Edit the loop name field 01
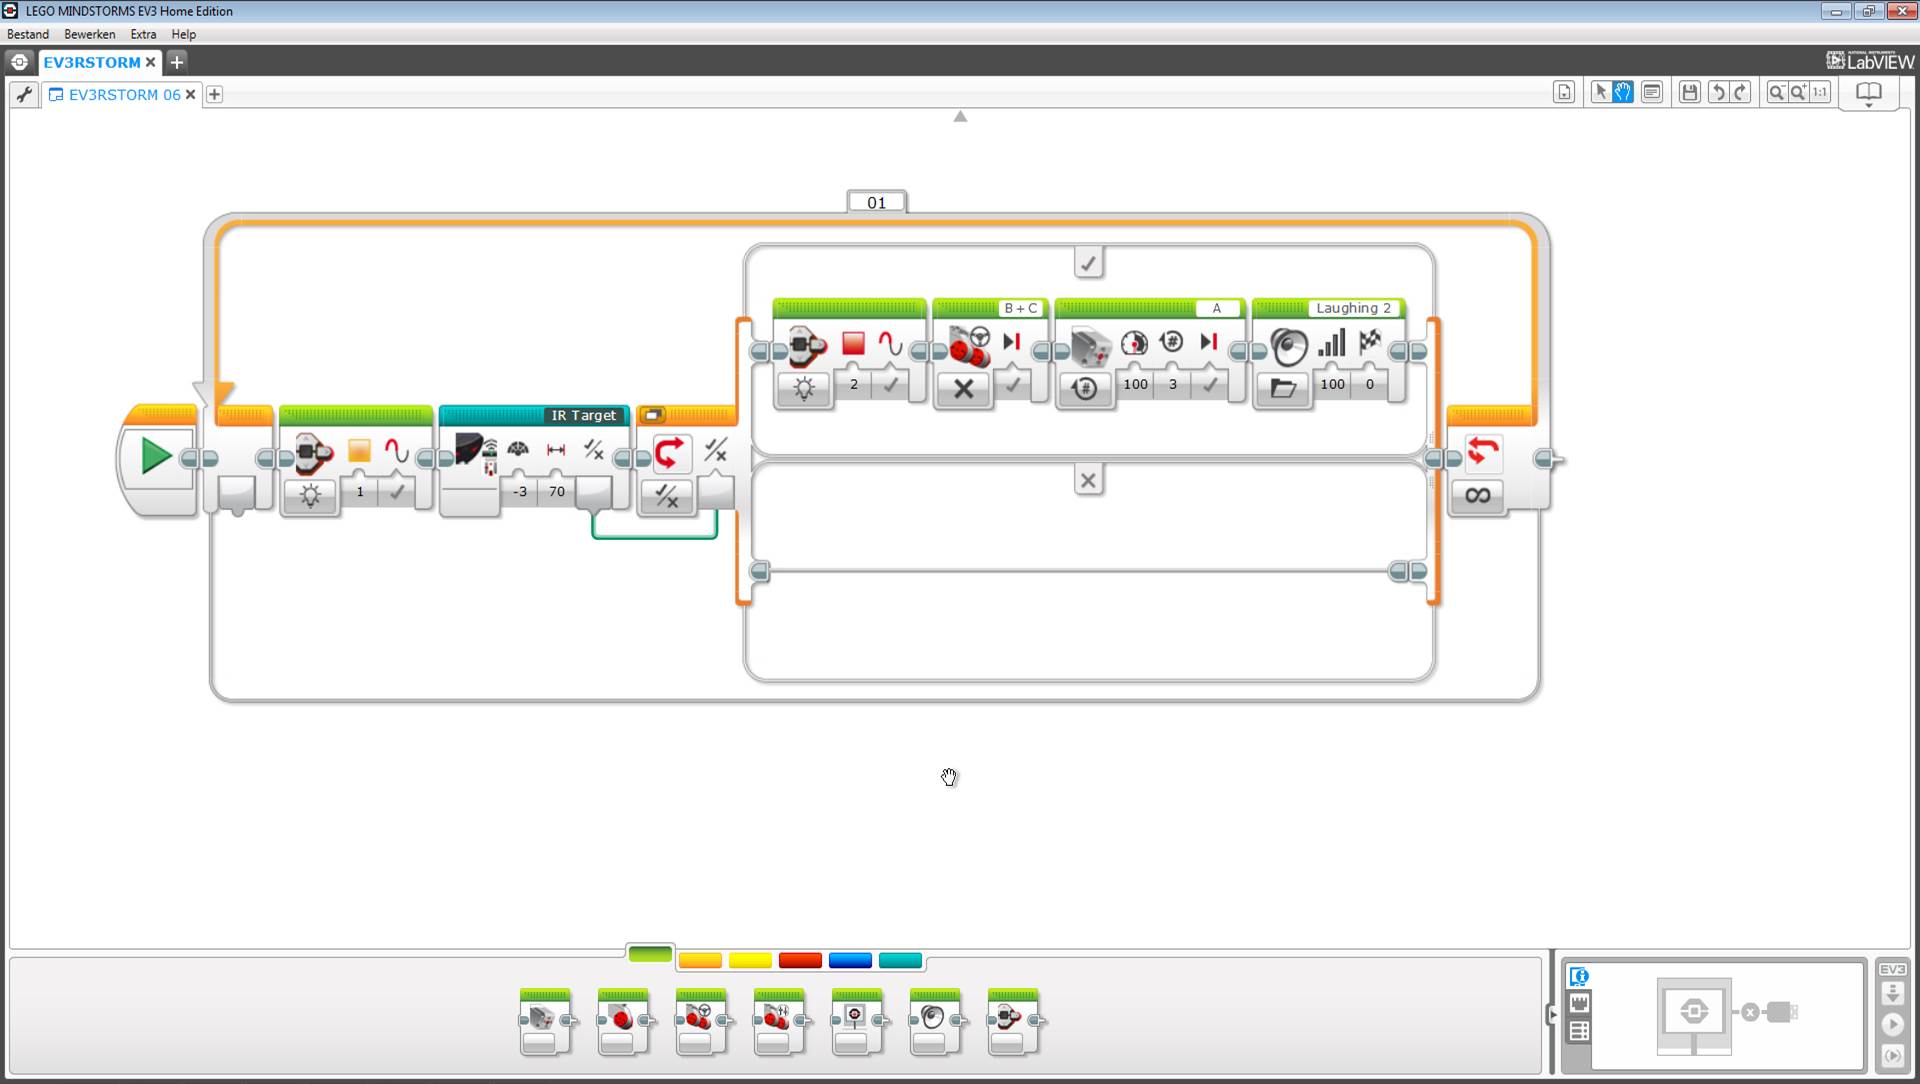The height and width of the screenshot is (1084, 1920). click(877, 202)
